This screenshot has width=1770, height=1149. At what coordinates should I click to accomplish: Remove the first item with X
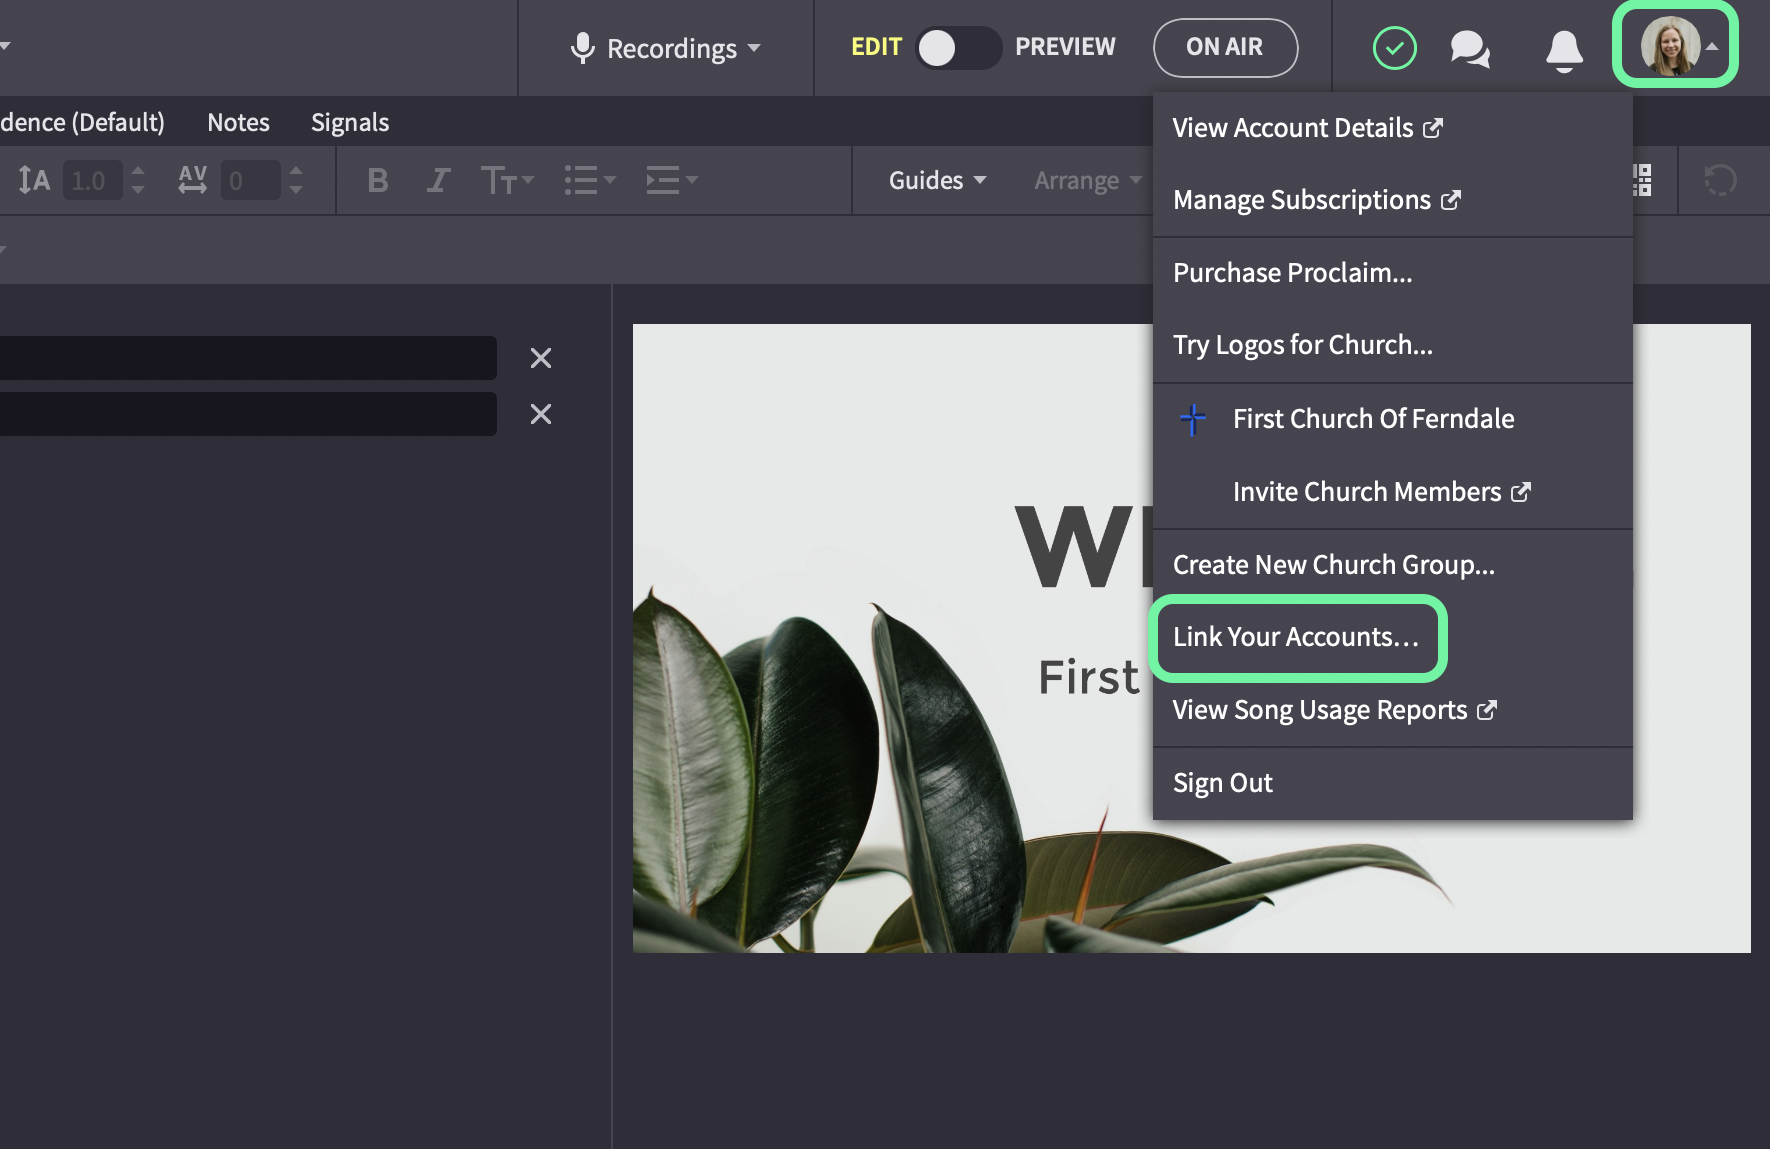tap(541, 358)
